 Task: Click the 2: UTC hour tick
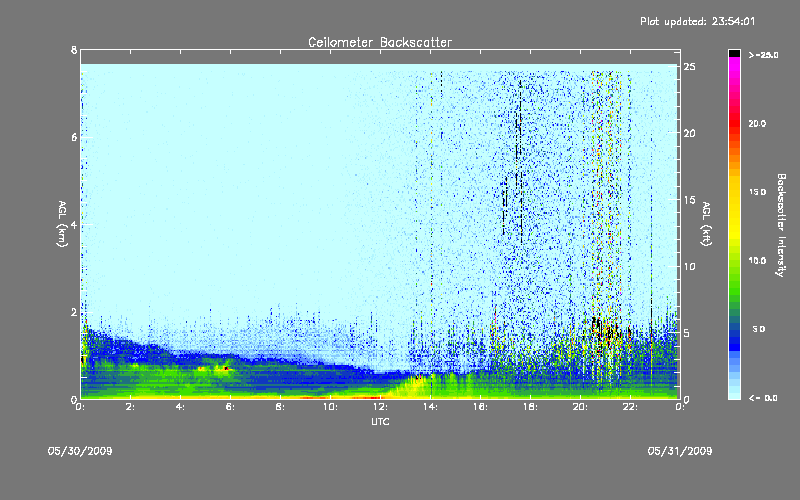click(x=131, y=407)
